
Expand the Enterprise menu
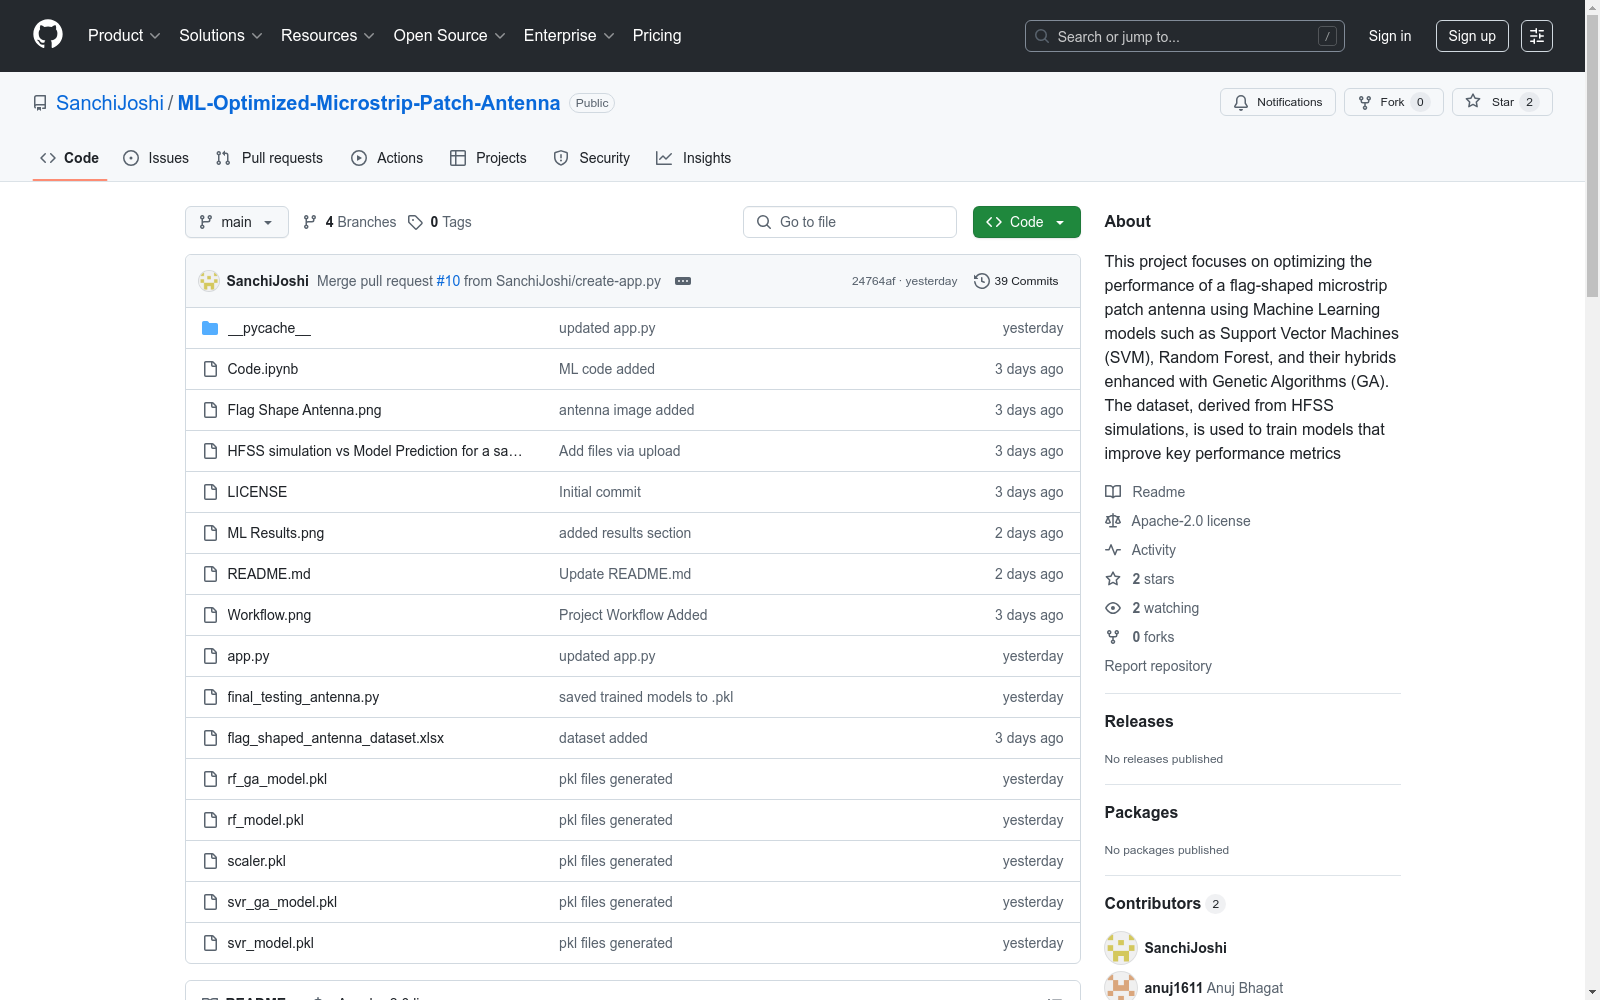[x=569, y=36]
